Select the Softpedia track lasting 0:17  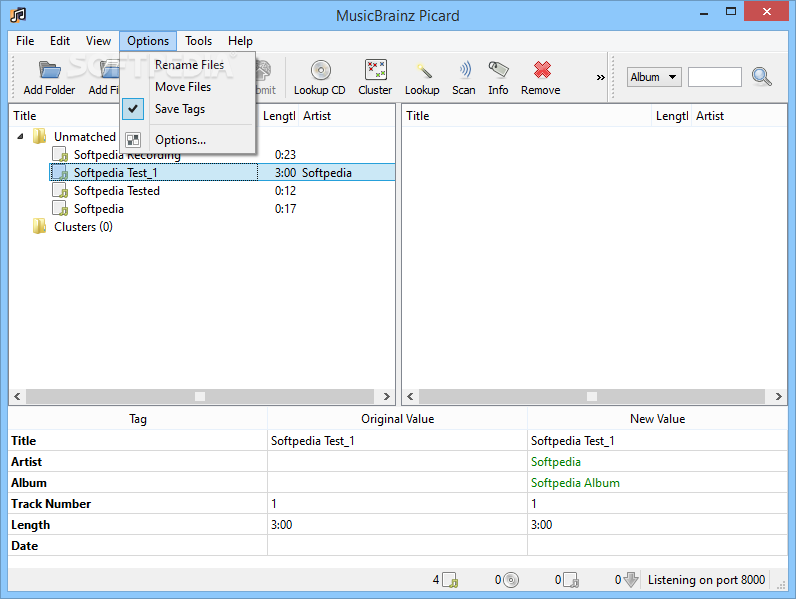click(99, 209)
